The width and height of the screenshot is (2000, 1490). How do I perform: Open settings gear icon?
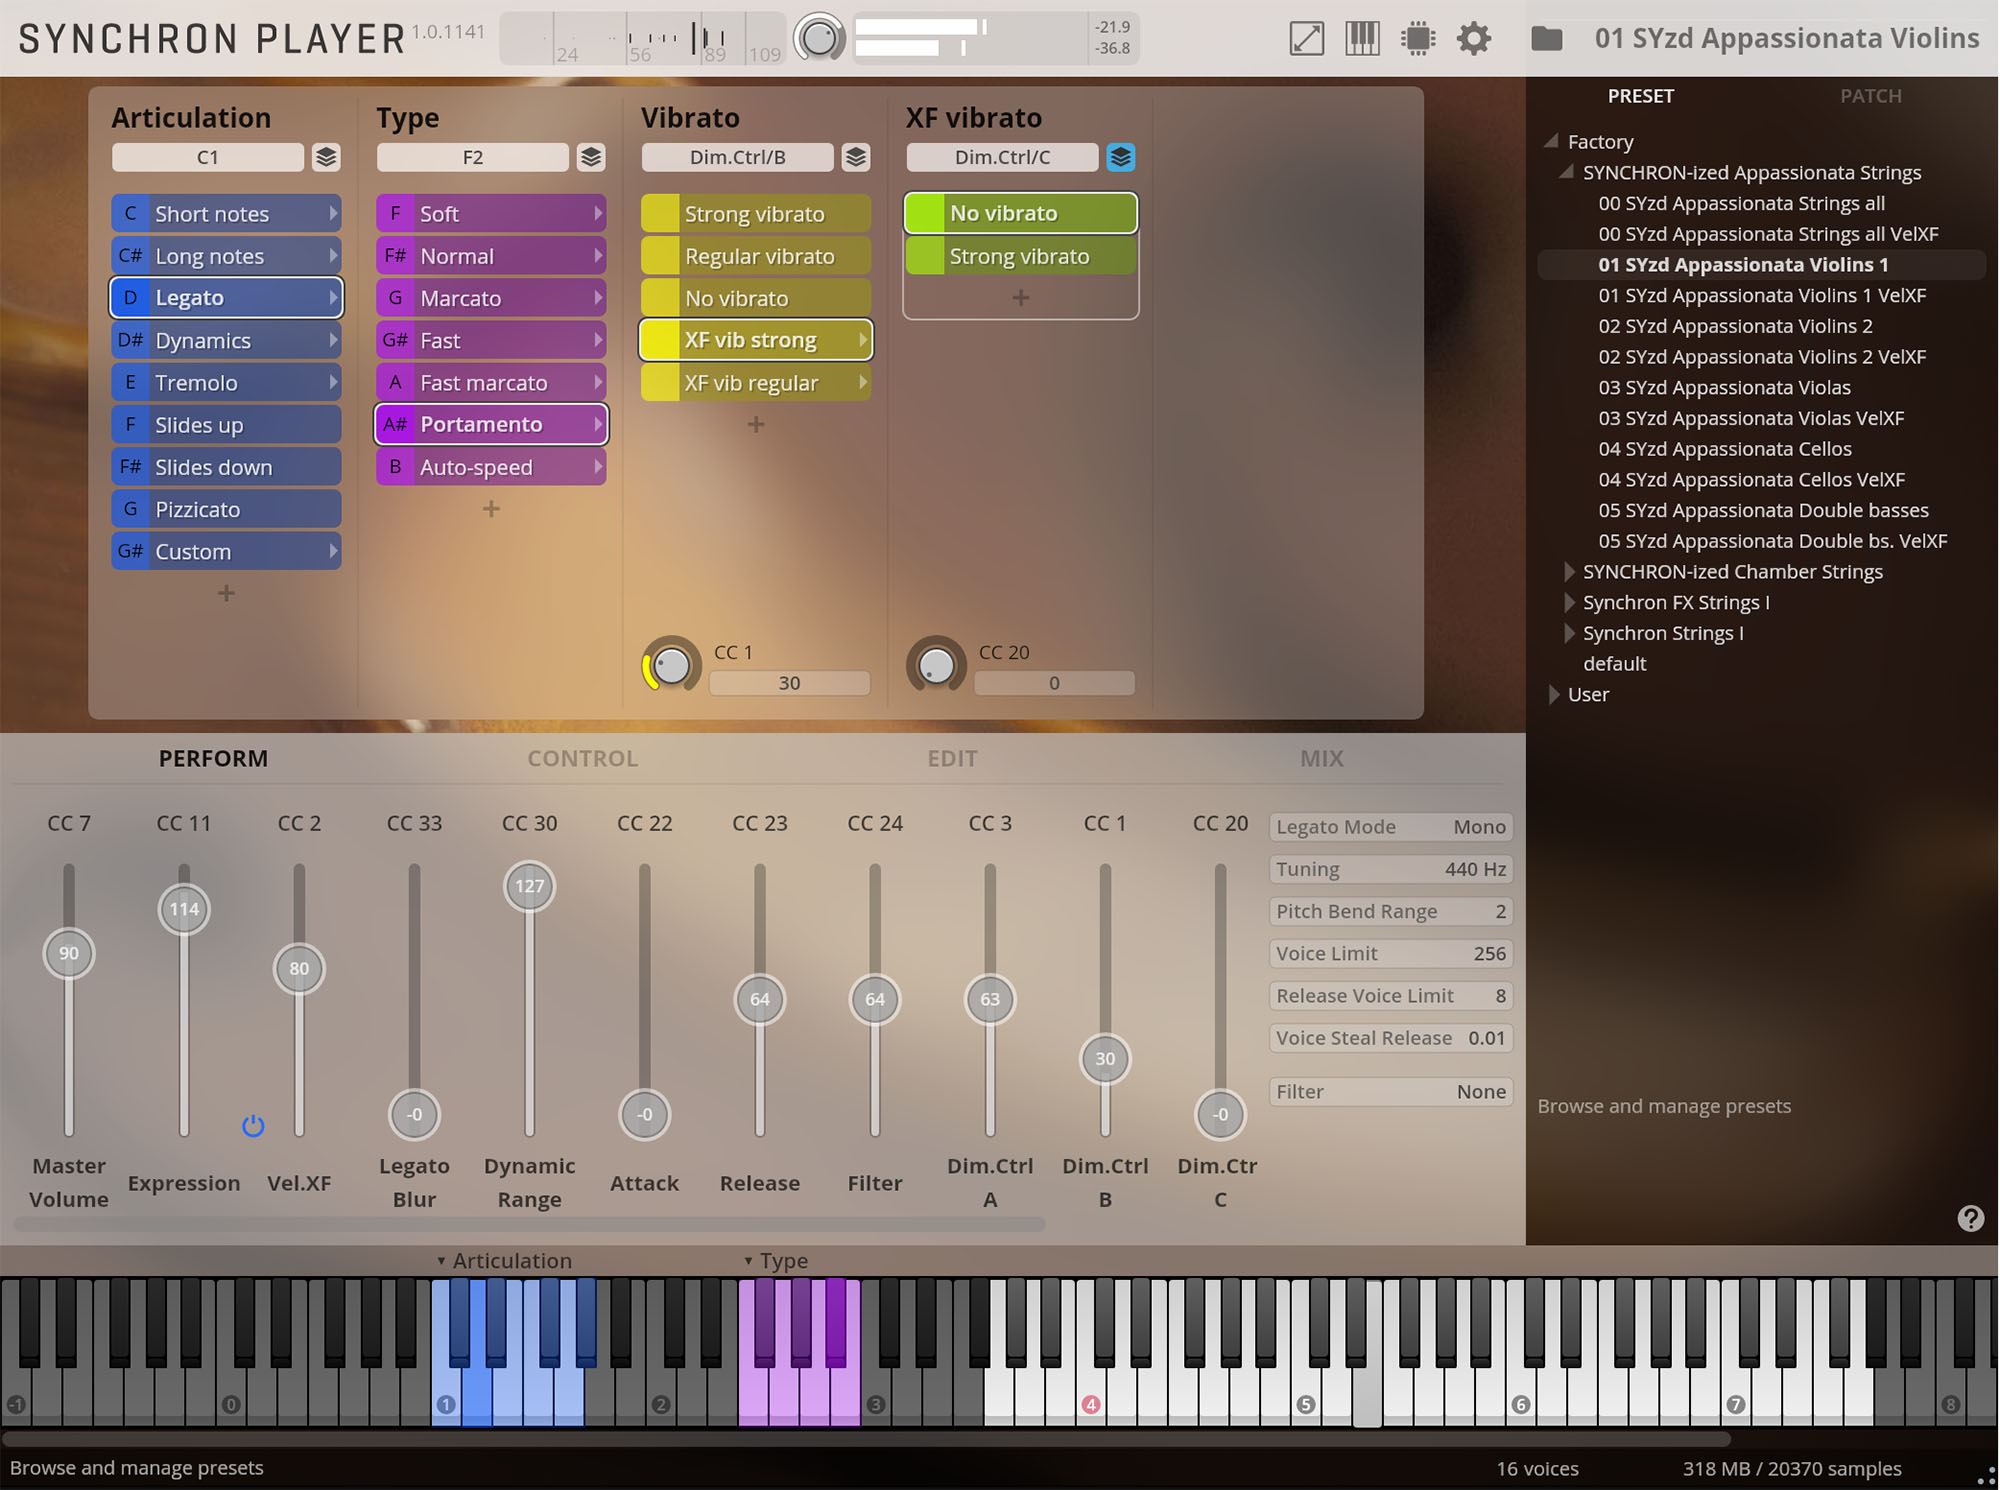tap(1473, 39)
